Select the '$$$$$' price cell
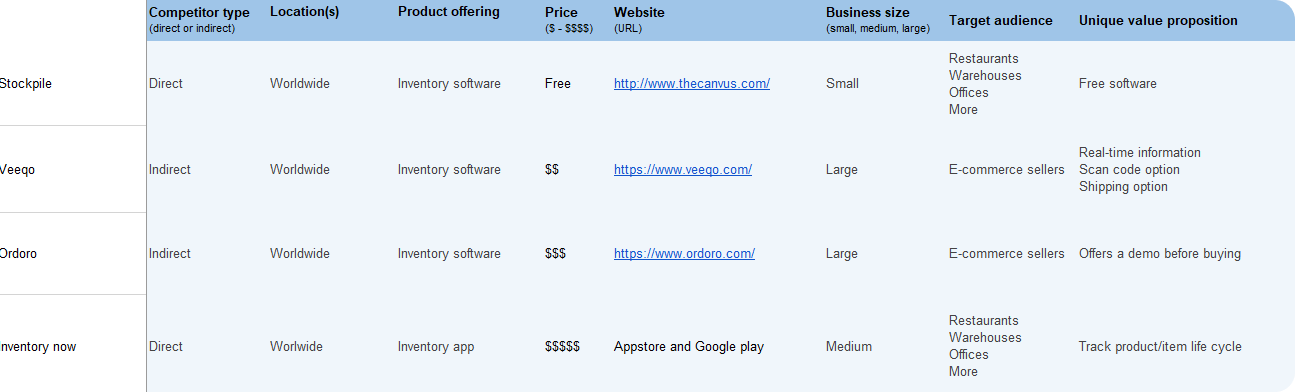 (x=562, y=347)
